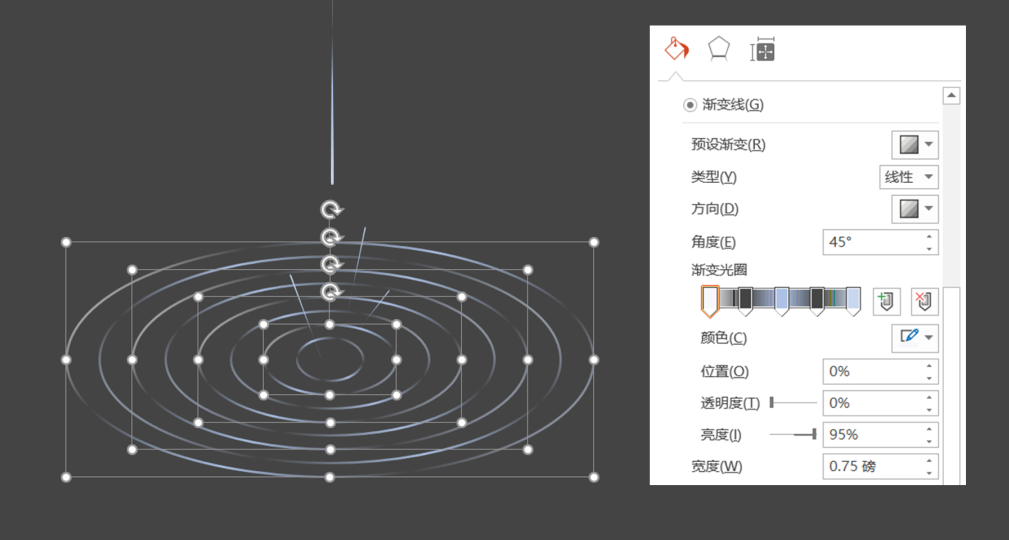1009x540 pixels.
Task: Increase the 亮度 brightness value
Action: [929, 430]
